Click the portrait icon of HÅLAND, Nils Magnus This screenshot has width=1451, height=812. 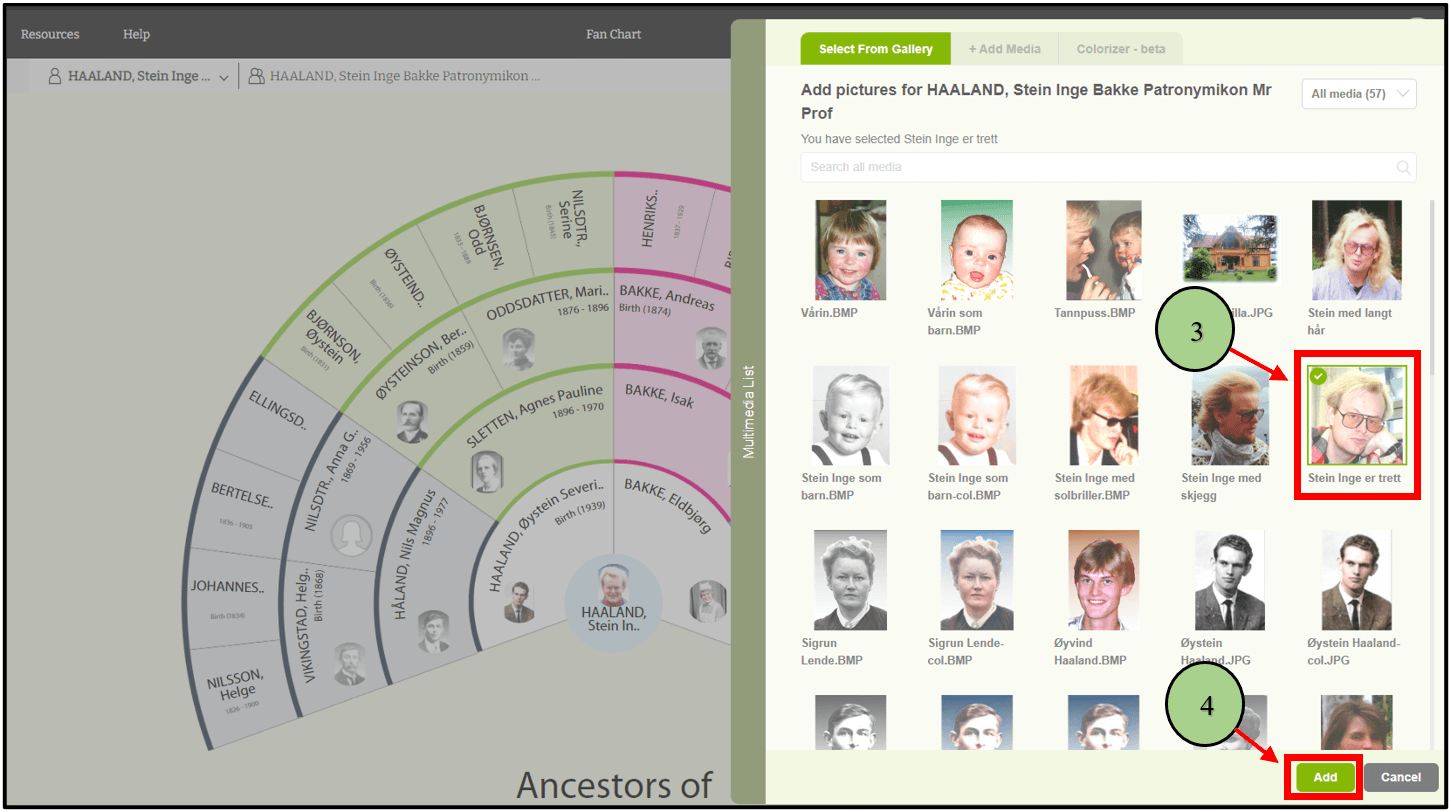tap(433, 630)
